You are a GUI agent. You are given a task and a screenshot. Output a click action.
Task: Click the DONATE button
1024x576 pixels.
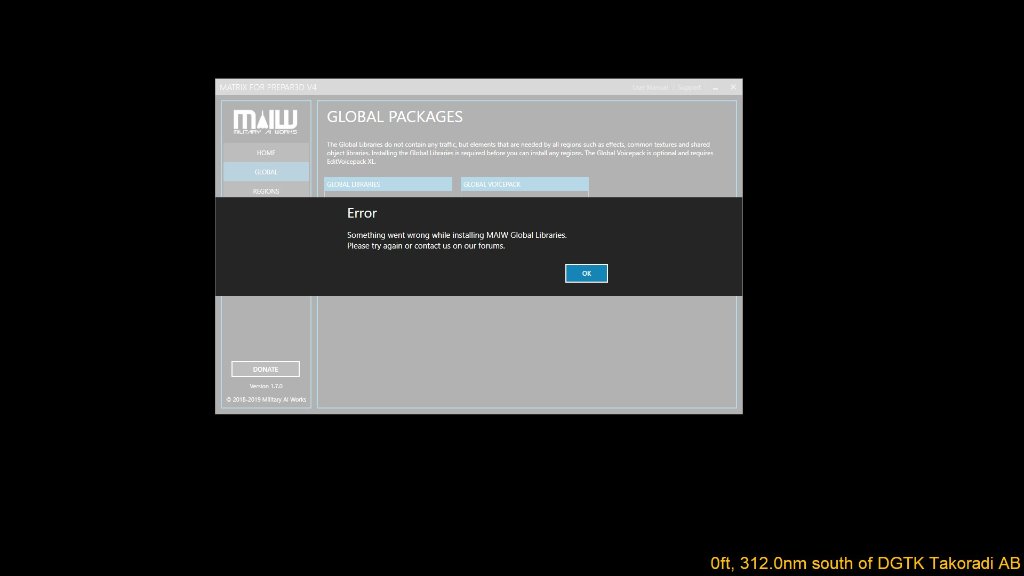click(265, 369)
